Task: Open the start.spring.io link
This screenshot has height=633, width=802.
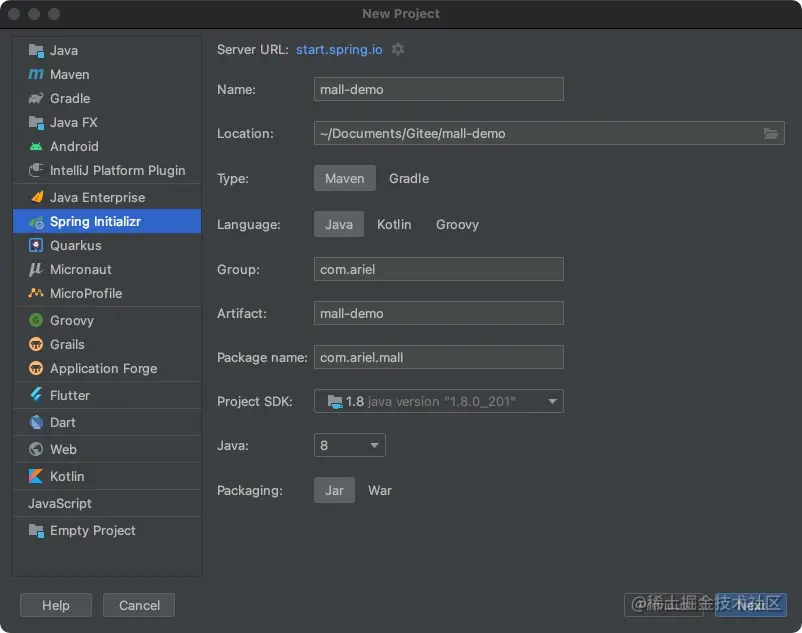Action: click(x=339, y=49)
